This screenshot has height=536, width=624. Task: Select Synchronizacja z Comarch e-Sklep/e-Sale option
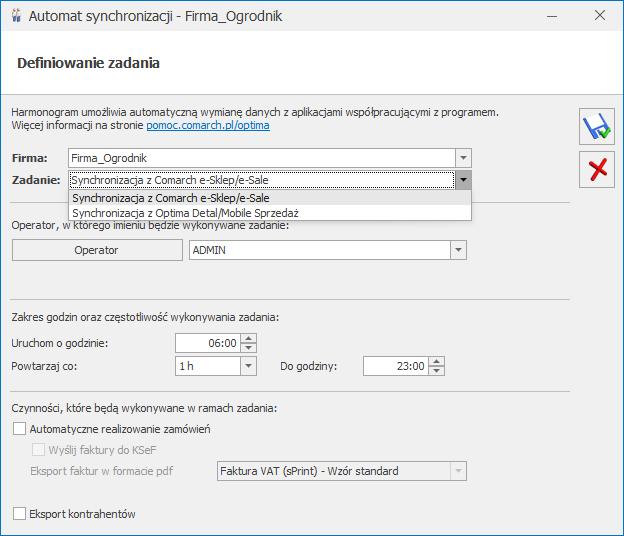pos(170,198)
